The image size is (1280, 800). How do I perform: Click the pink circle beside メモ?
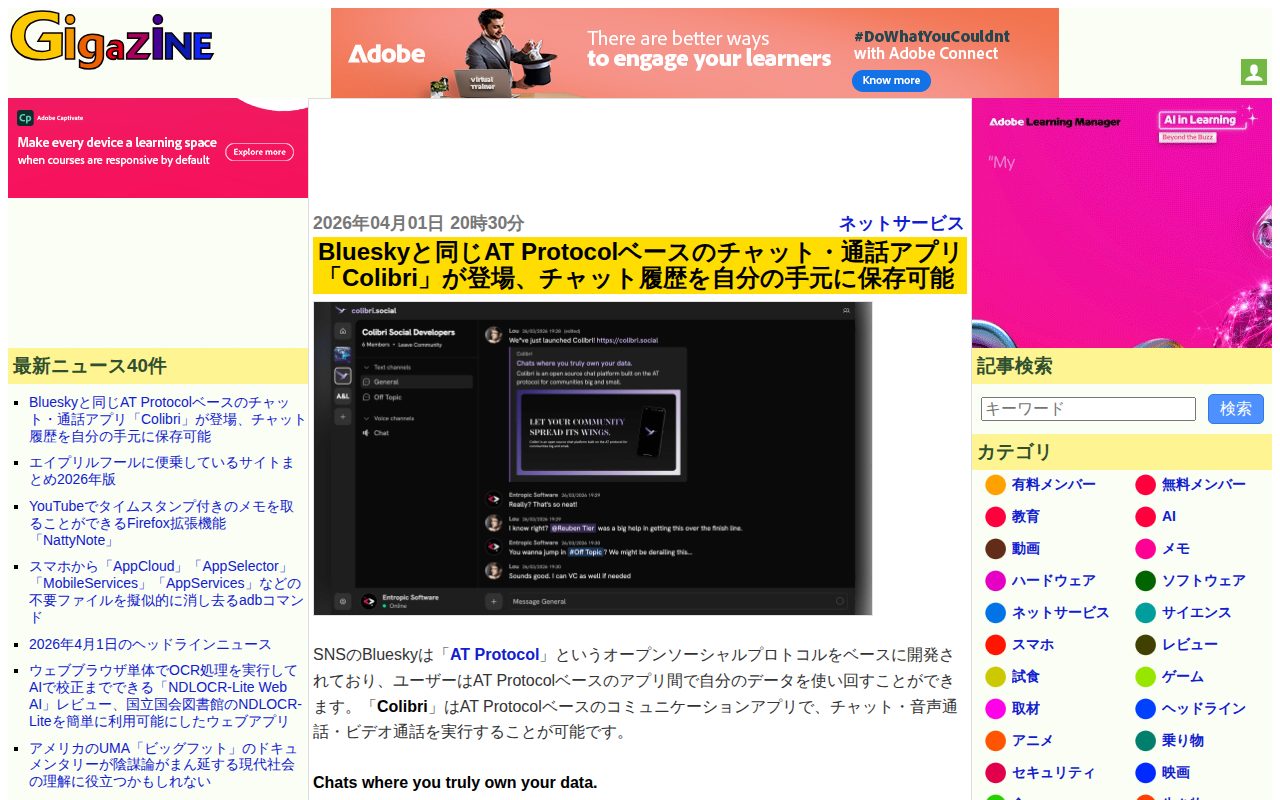coord(1145,549)
